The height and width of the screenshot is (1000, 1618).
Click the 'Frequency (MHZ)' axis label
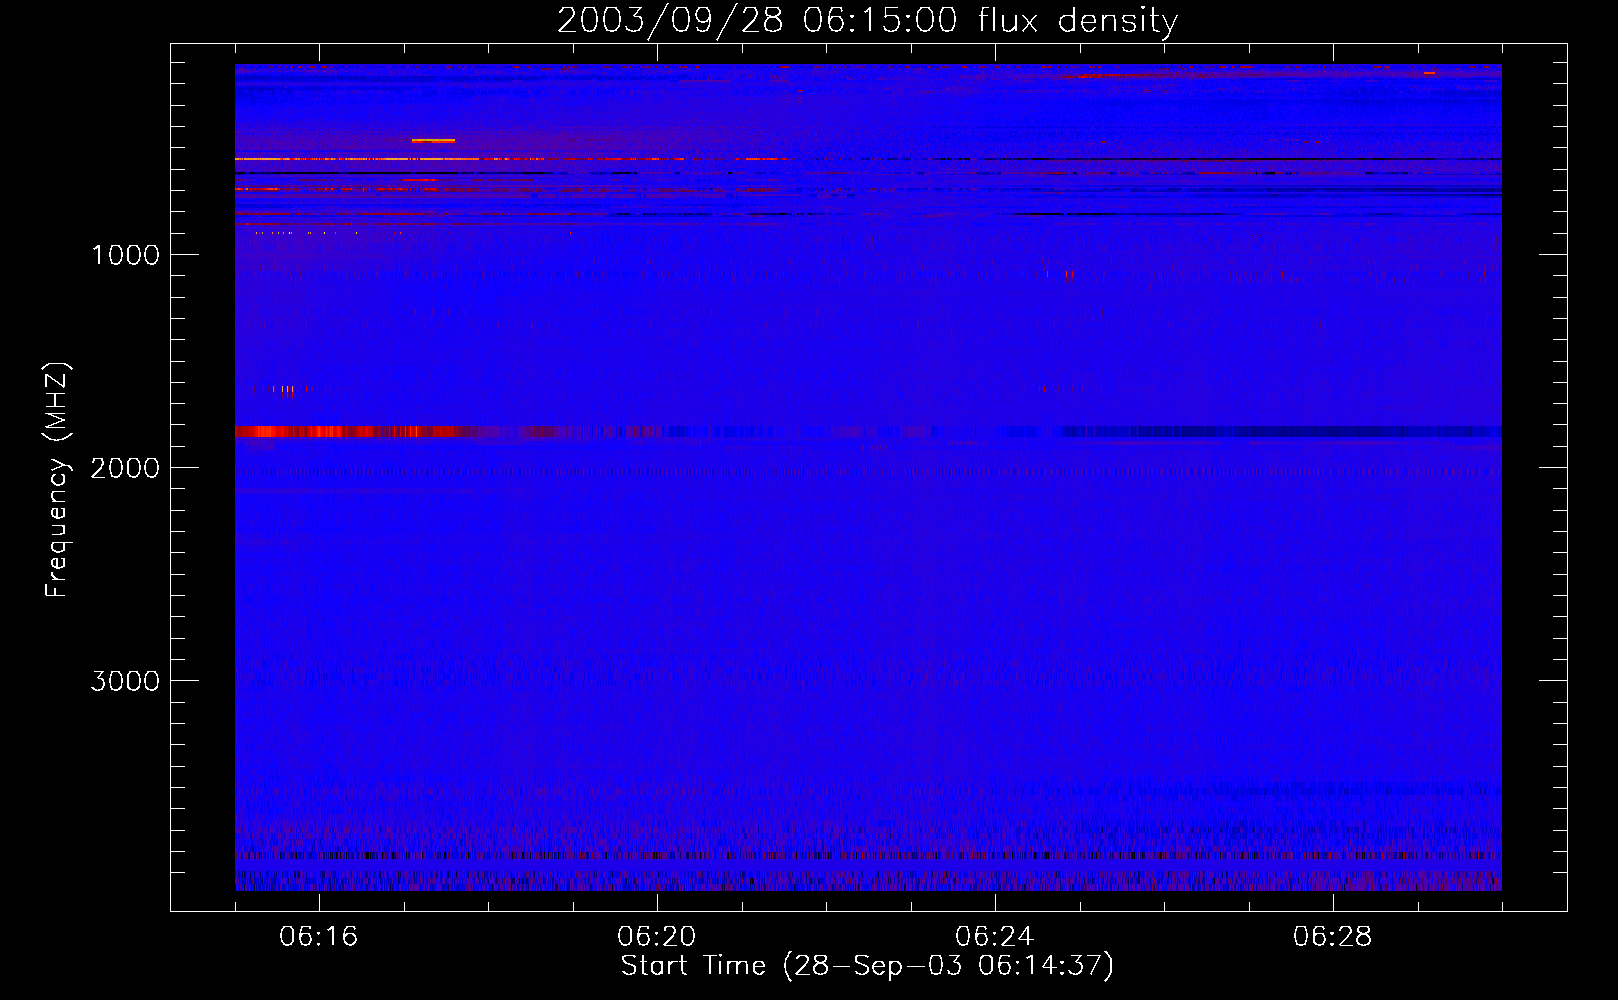pos(57,480)
